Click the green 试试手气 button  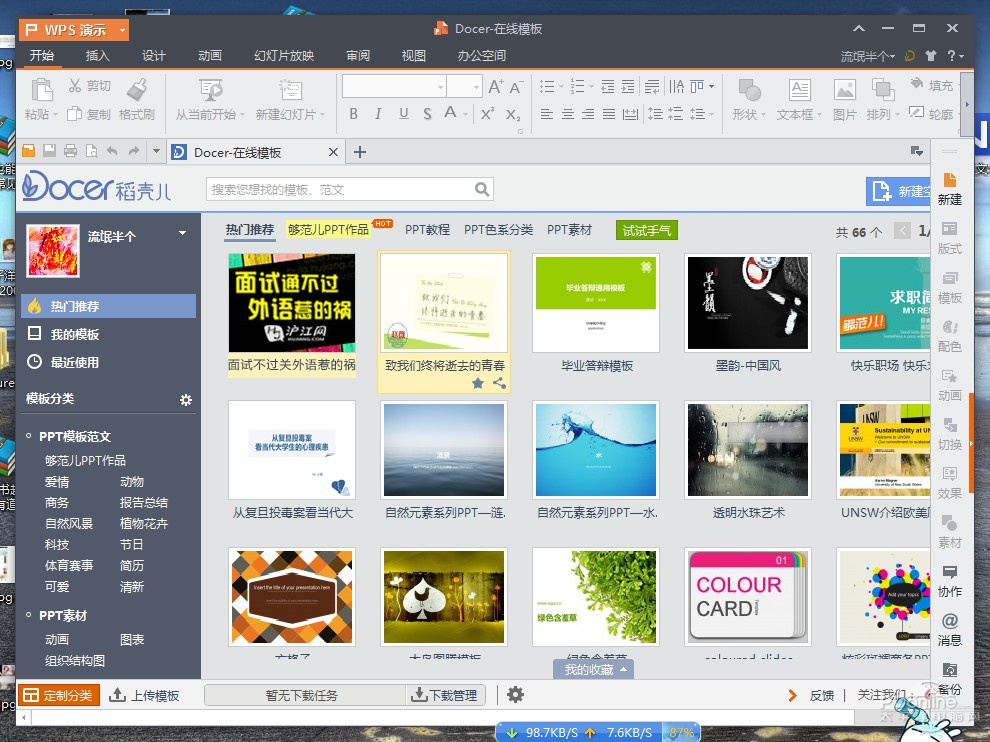(x=646, y=230)
